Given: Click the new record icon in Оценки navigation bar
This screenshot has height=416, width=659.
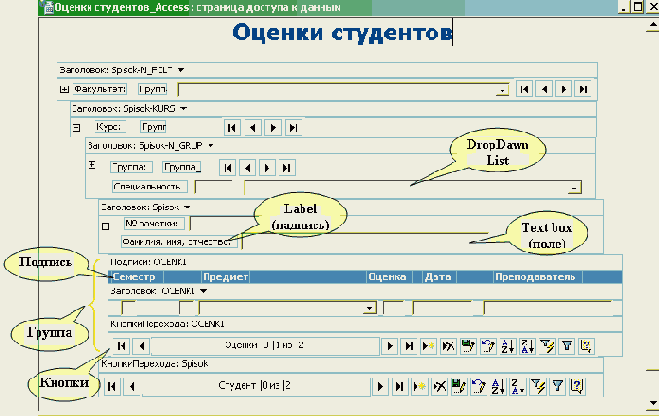Looking at the screenshot, I should [427, 345].
